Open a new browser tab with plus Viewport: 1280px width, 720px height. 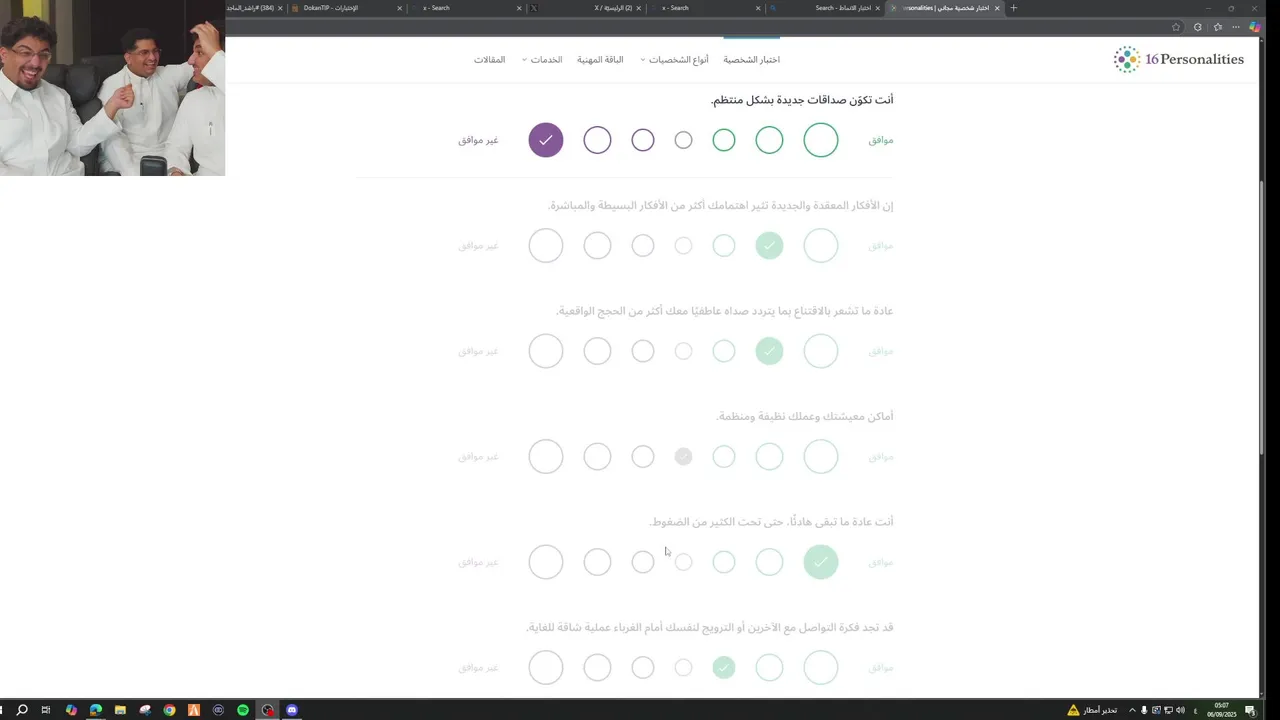click(1013, 8)
